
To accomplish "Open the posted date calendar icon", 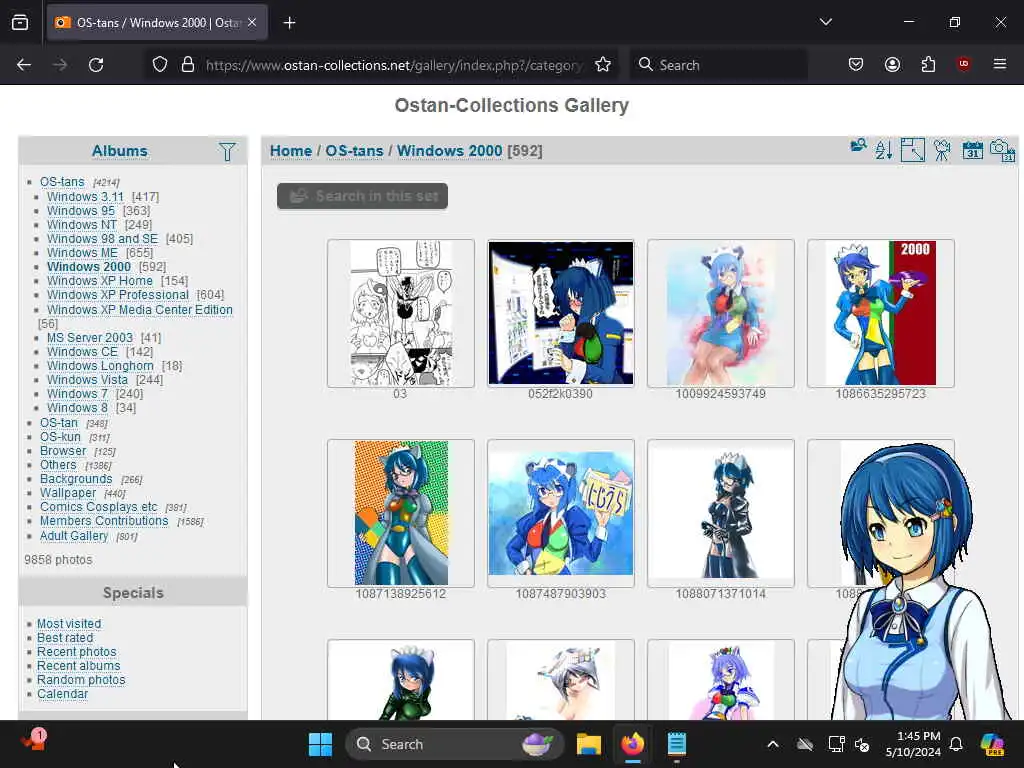I will pos(972,150).
